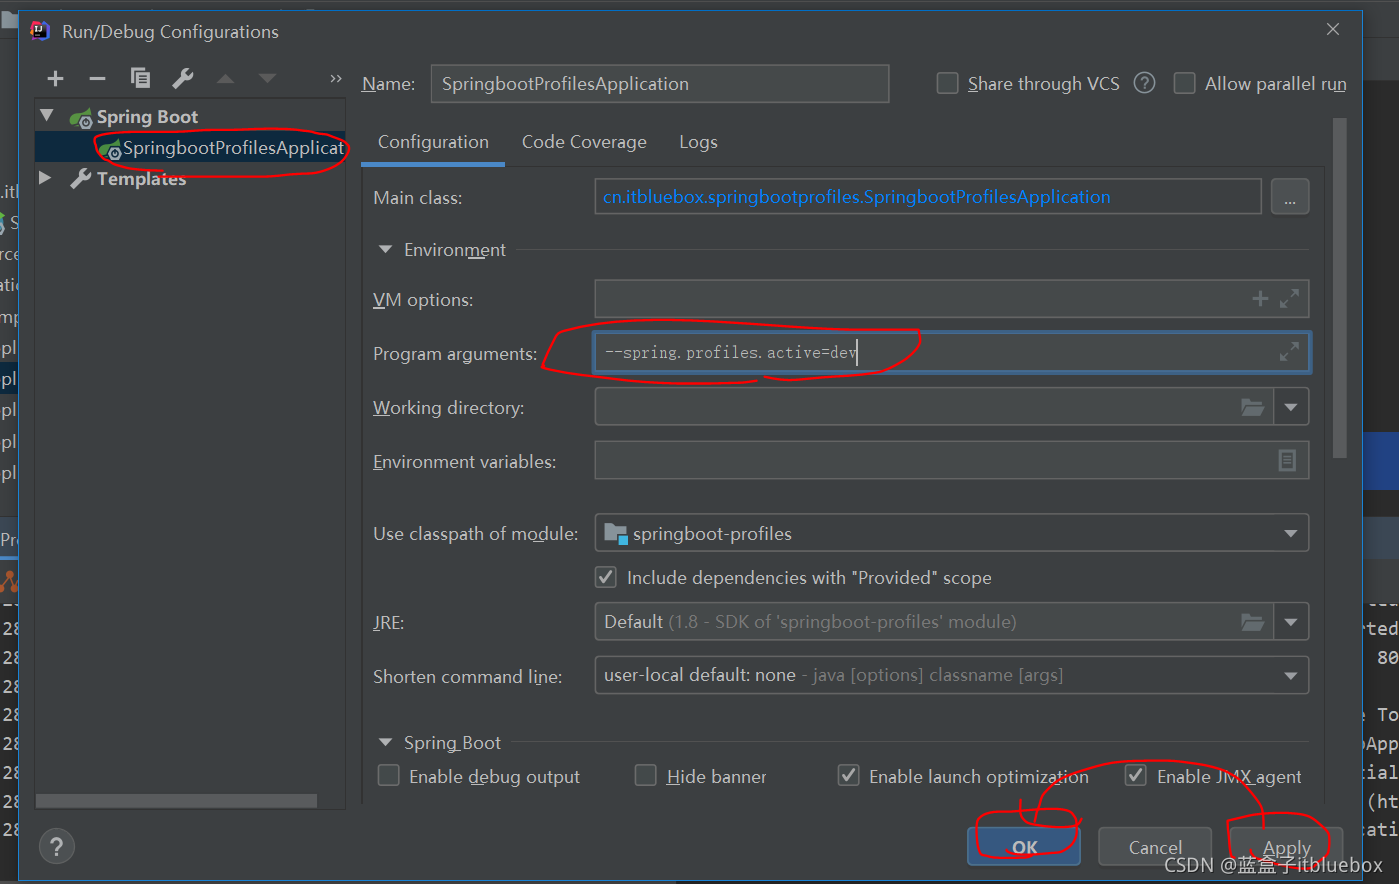Image resolution: width=1399 pixels, height=884 pixels.
Task: Collapse Environment section
Action: pos(385,250)
